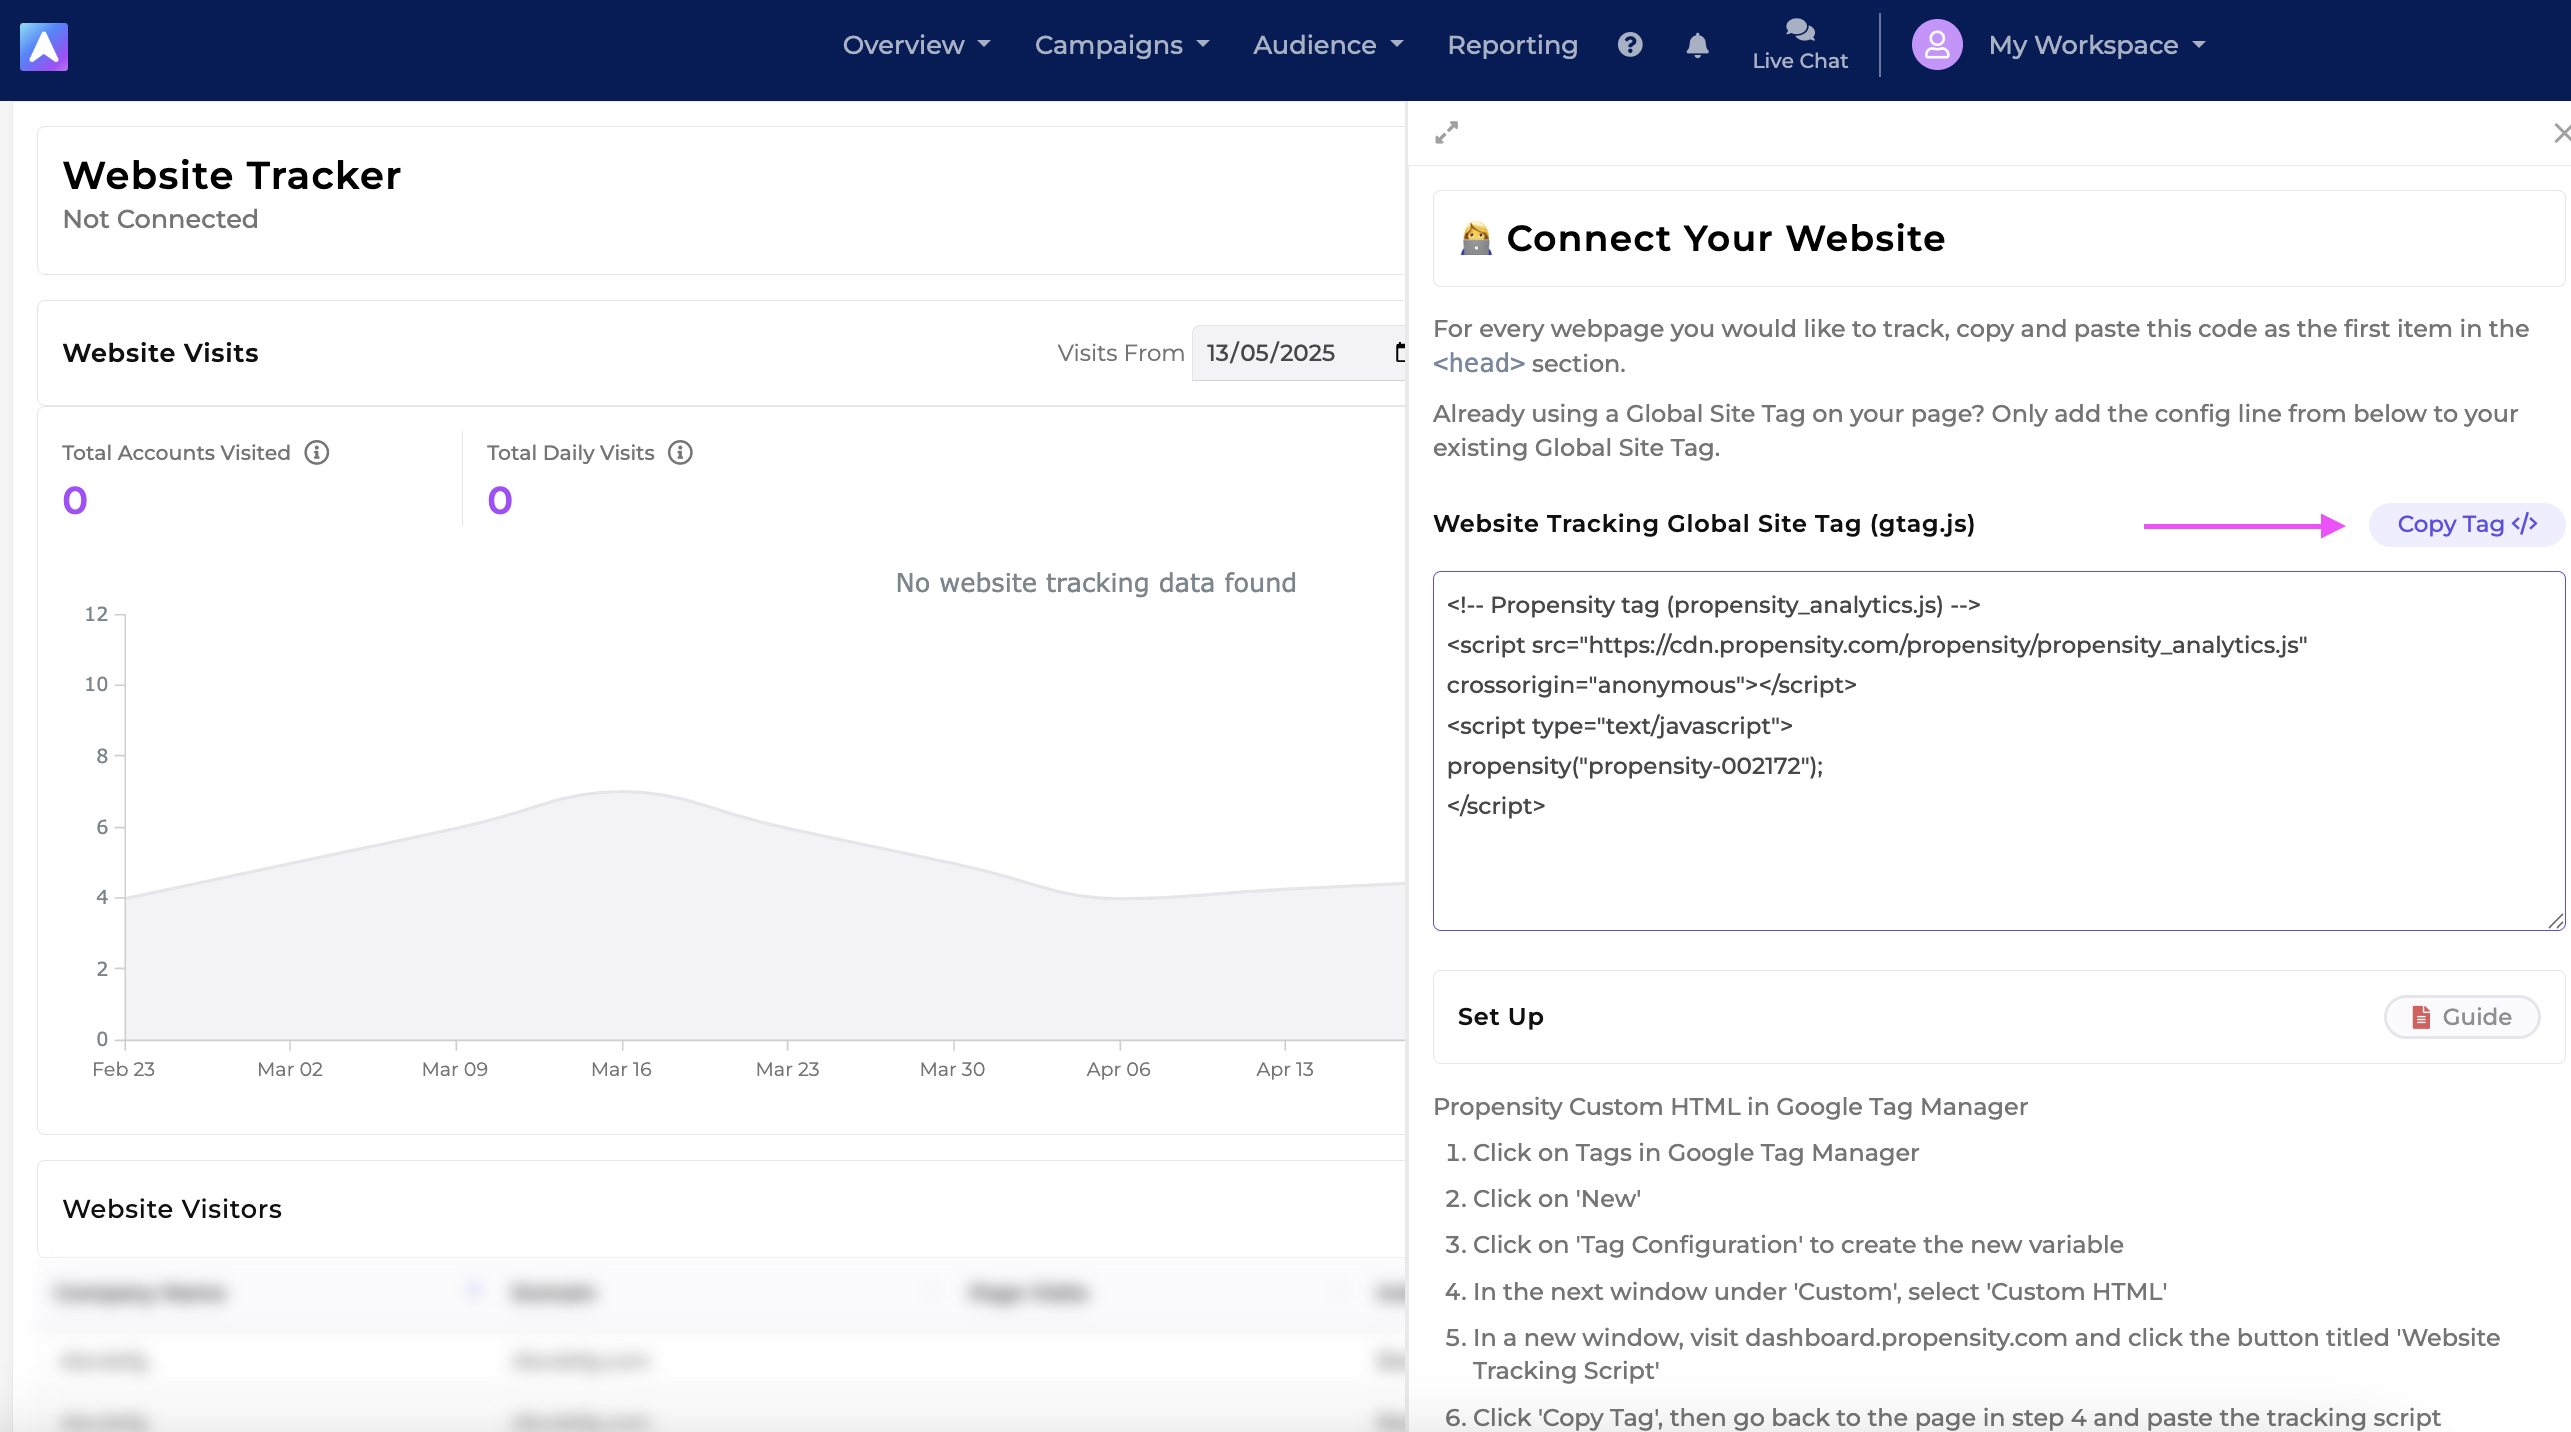The width and height of the screenshot is (2571, 1432).
Task: Click the 'Feb 23' chart axis label
Action: coord(123,1069)
